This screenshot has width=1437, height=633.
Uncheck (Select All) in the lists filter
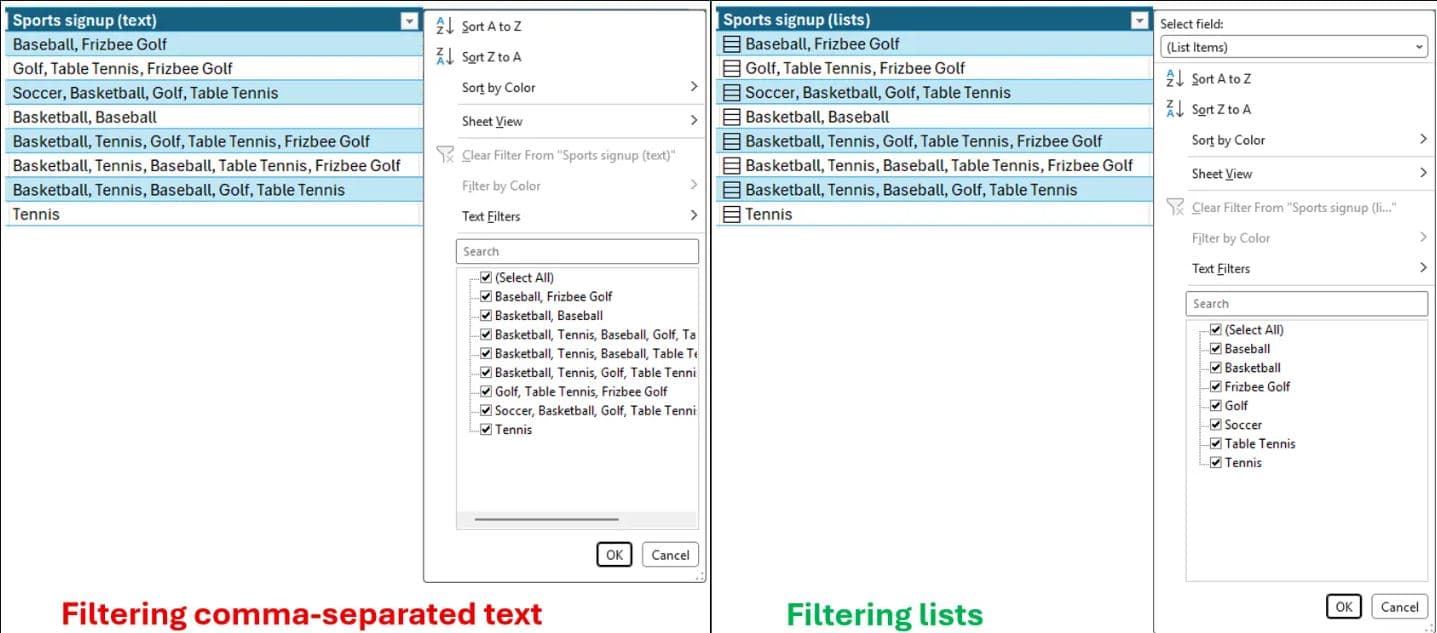pyautogui.click(x=1216, y=329)
